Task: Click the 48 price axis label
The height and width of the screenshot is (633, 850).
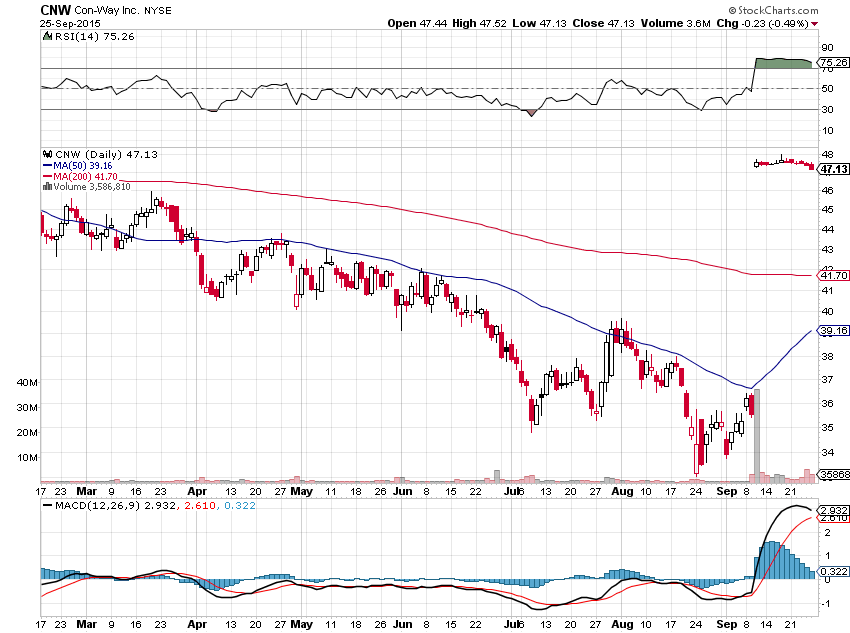Action: tap(828, 154)
